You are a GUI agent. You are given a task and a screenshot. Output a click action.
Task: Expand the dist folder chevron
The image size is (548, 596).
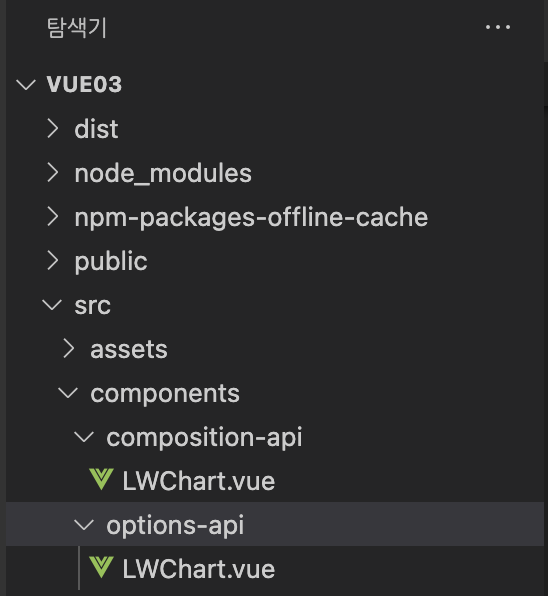(52, 128)
